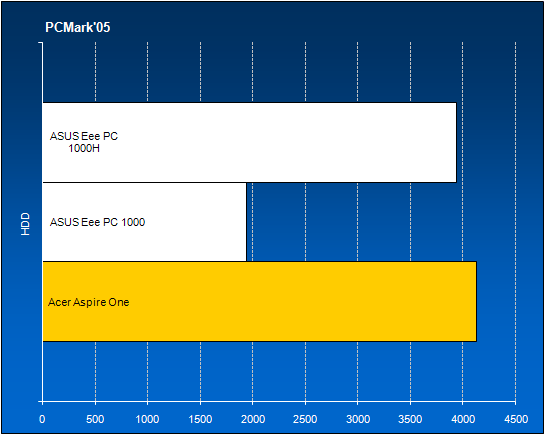Click the PCMark'05 chart title

tap(78, 27)
